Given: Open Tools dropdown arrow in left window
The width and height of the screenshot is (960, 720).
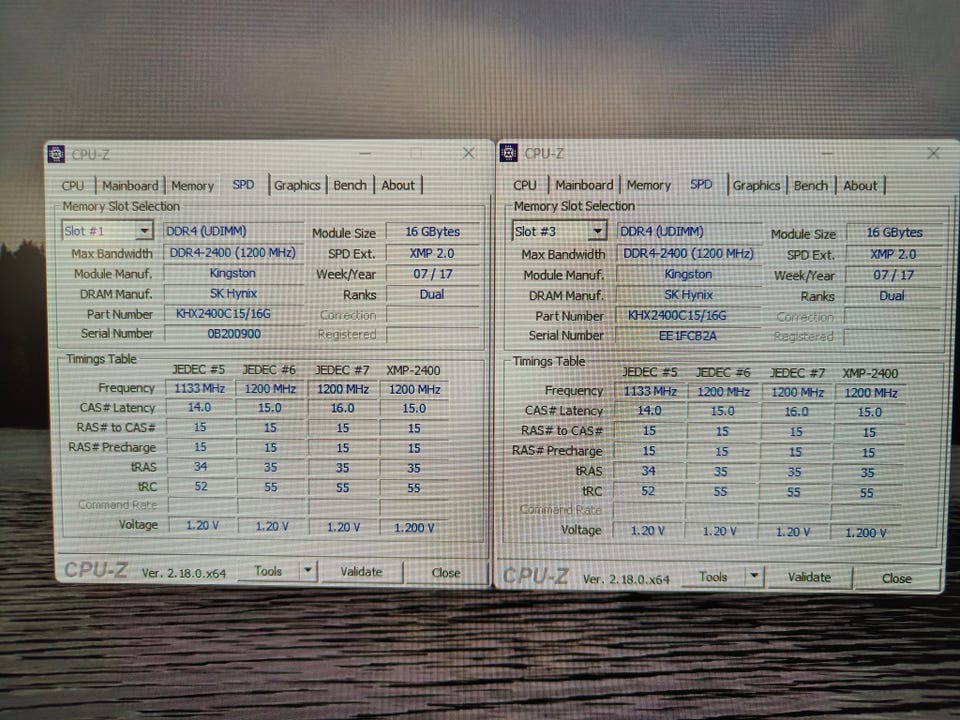Looking at the screenshot, I should click(x=308, y=571).
